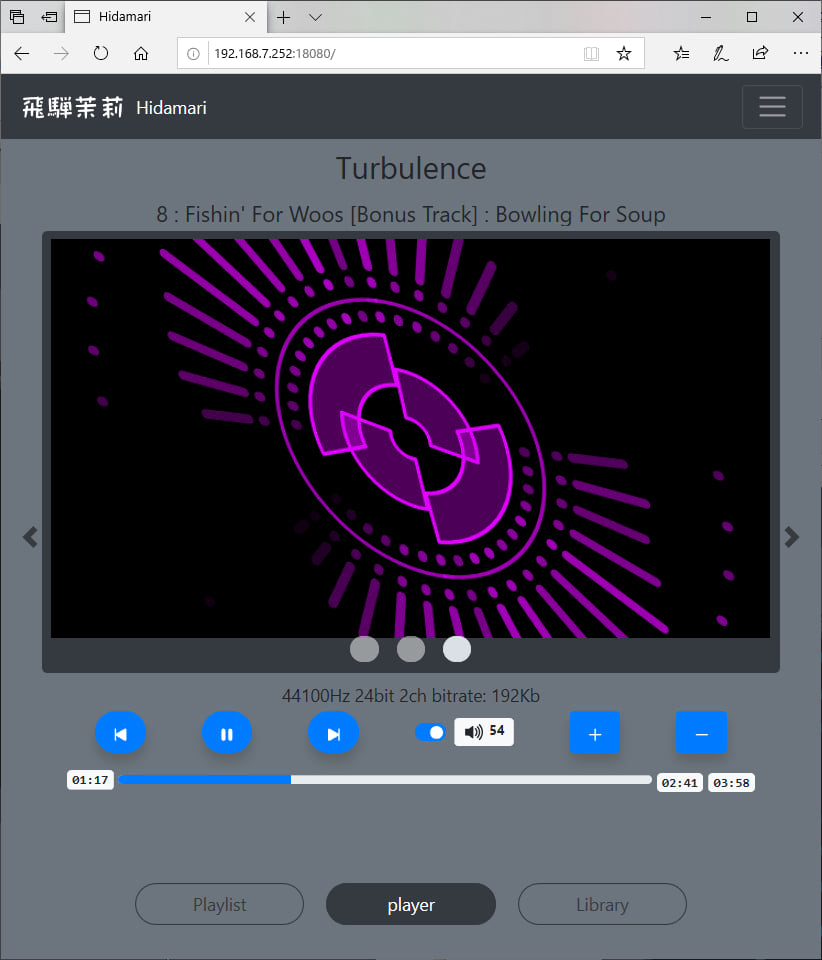This screenshot has height=960, width=822.
Task: Select the third carousel indicator dot
Action: [457, 649]
